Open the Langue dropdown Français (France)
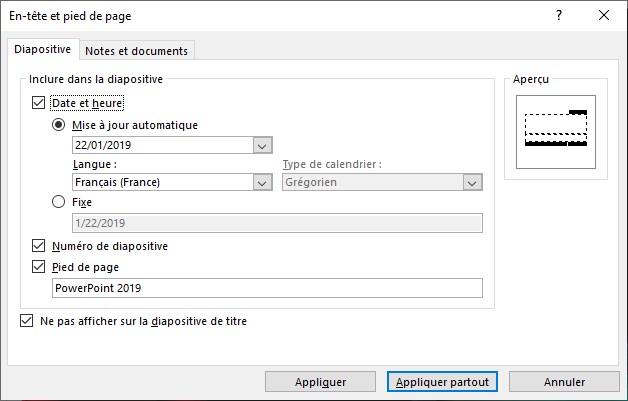628x401 pixels. [x=263, y=183]
